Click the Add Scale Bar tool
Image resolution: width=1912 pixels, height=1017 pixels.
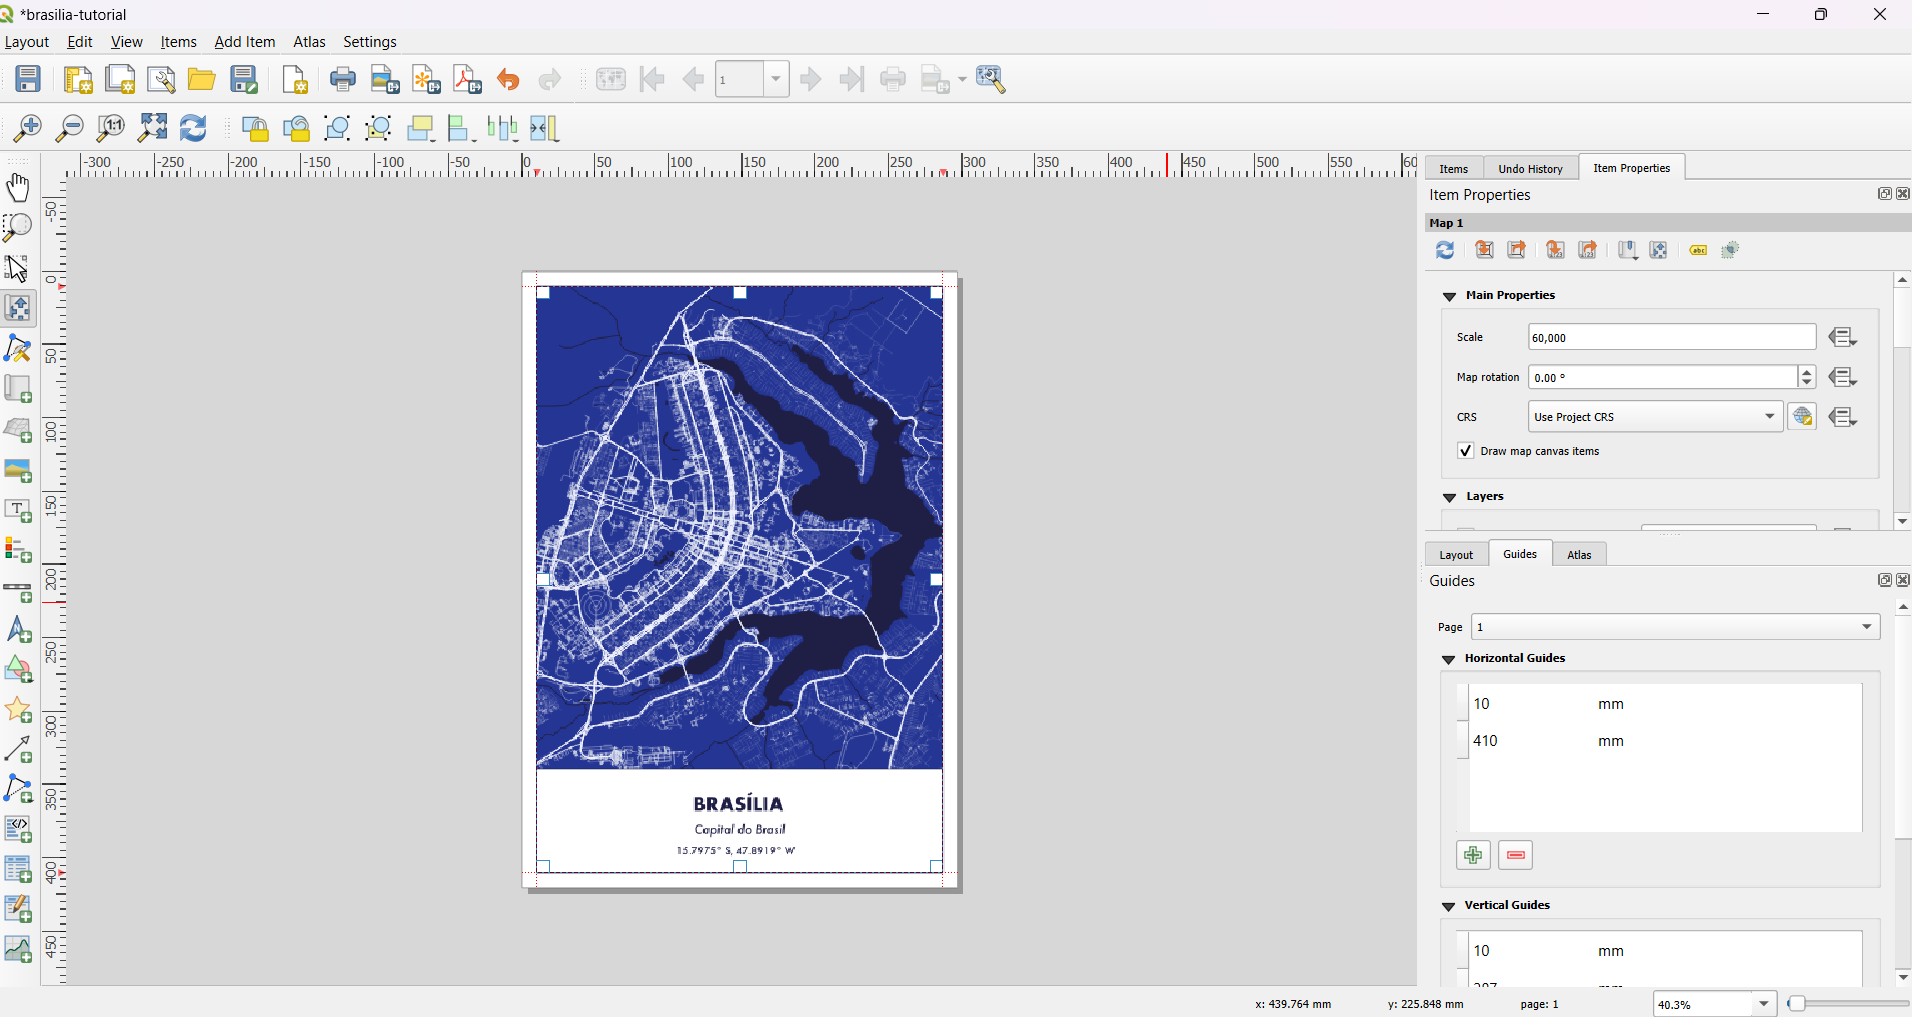pos(18,592)
